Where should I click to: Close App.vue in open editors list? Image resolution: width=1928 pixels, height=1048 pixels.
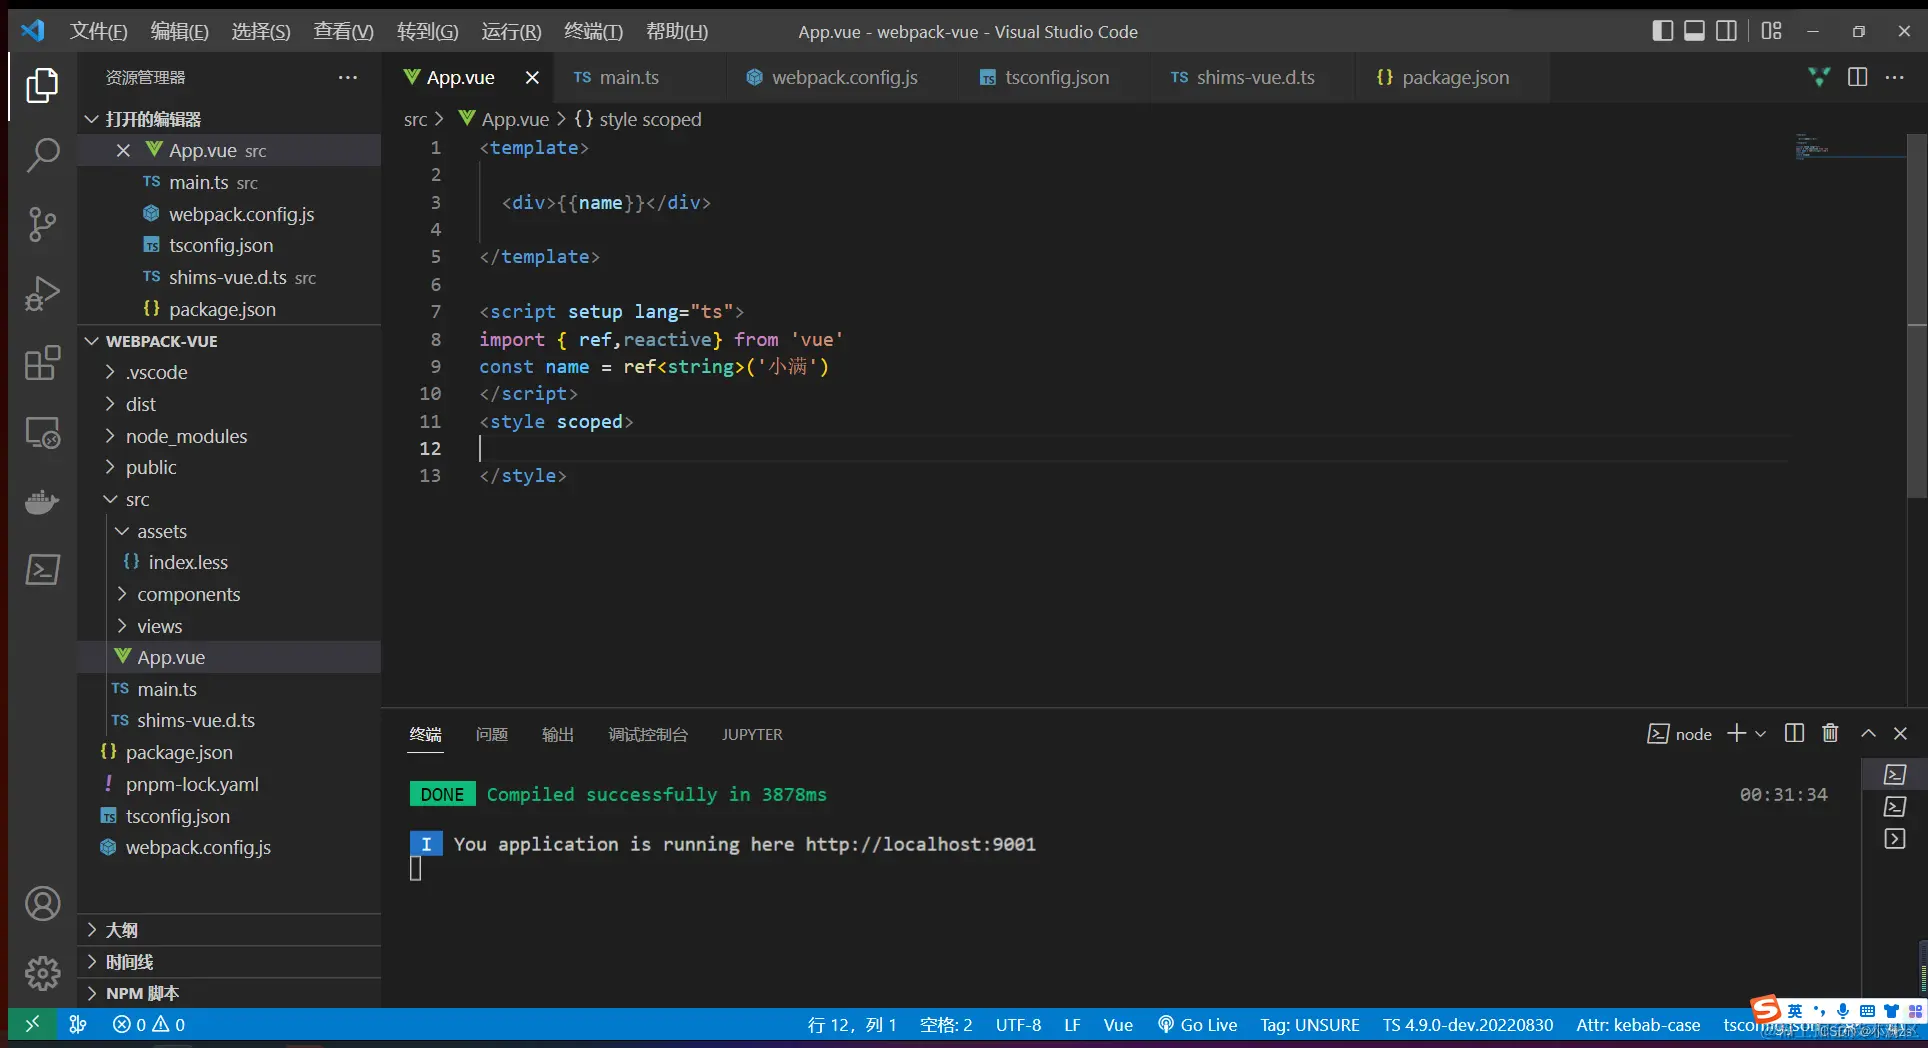coord(123,150)
